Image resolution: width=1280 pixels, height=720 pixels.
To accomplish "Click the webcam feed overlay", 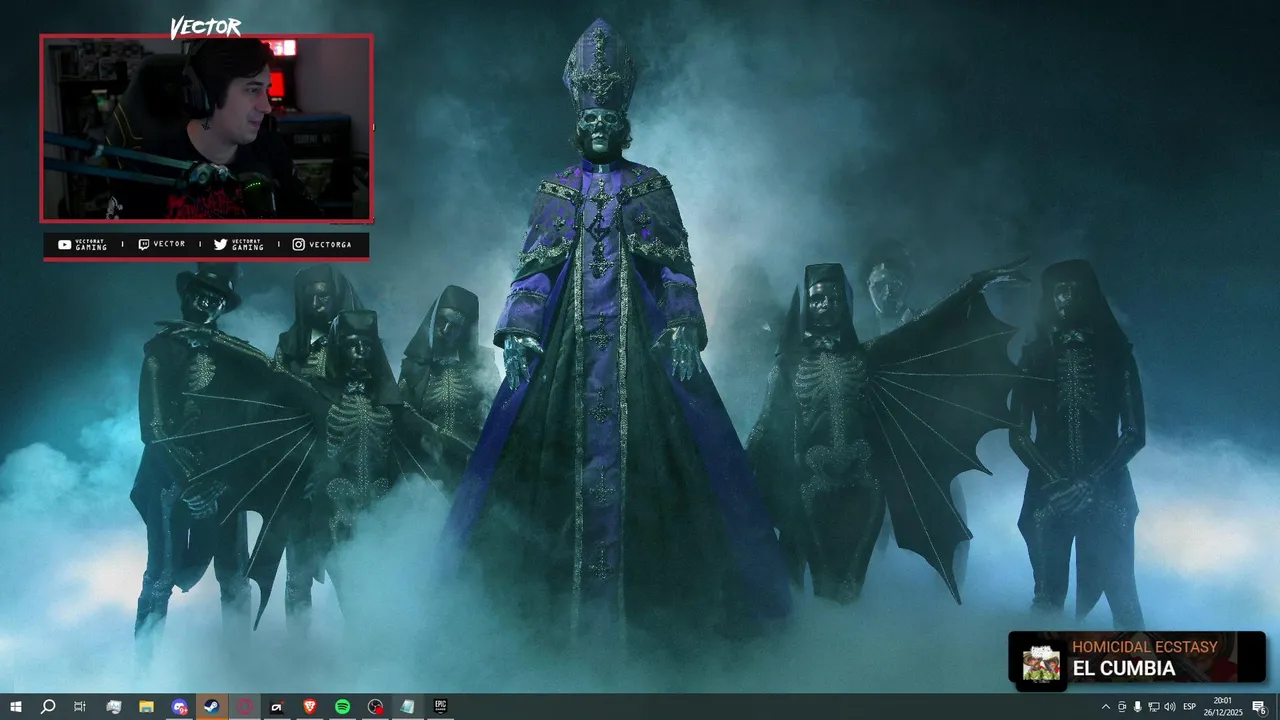I will point(206,128).
